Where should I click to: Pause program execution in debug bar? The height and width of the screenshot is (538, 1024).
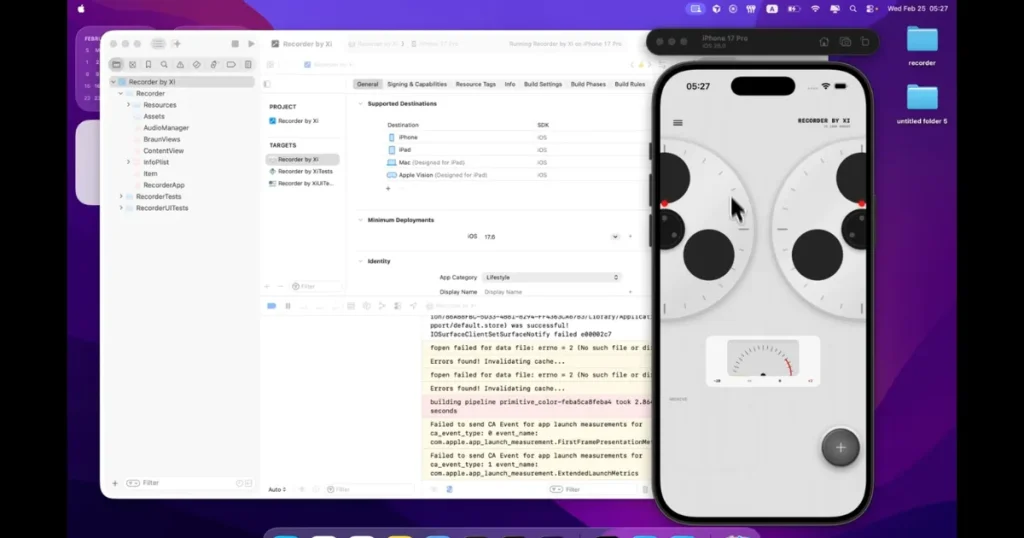click(288, 306)
